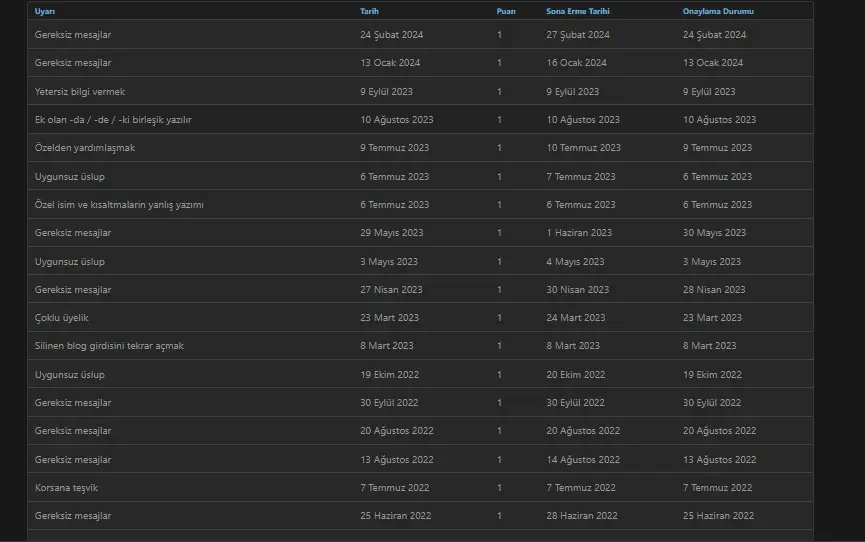Click '9 Temmuz 2023' in Onaylama Durumu column

tap(717, 148)
